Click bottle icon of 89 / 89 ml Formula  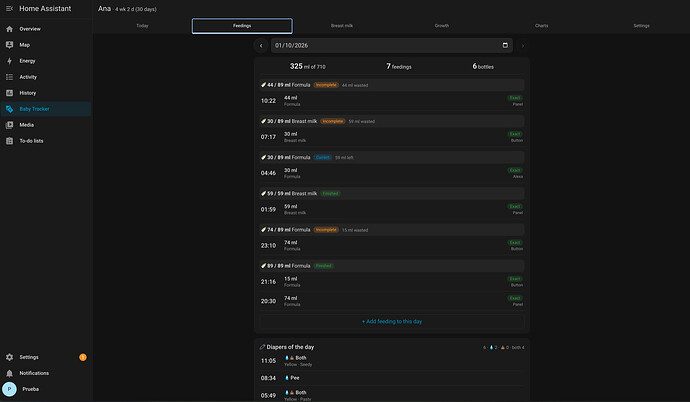coord(263,266)
